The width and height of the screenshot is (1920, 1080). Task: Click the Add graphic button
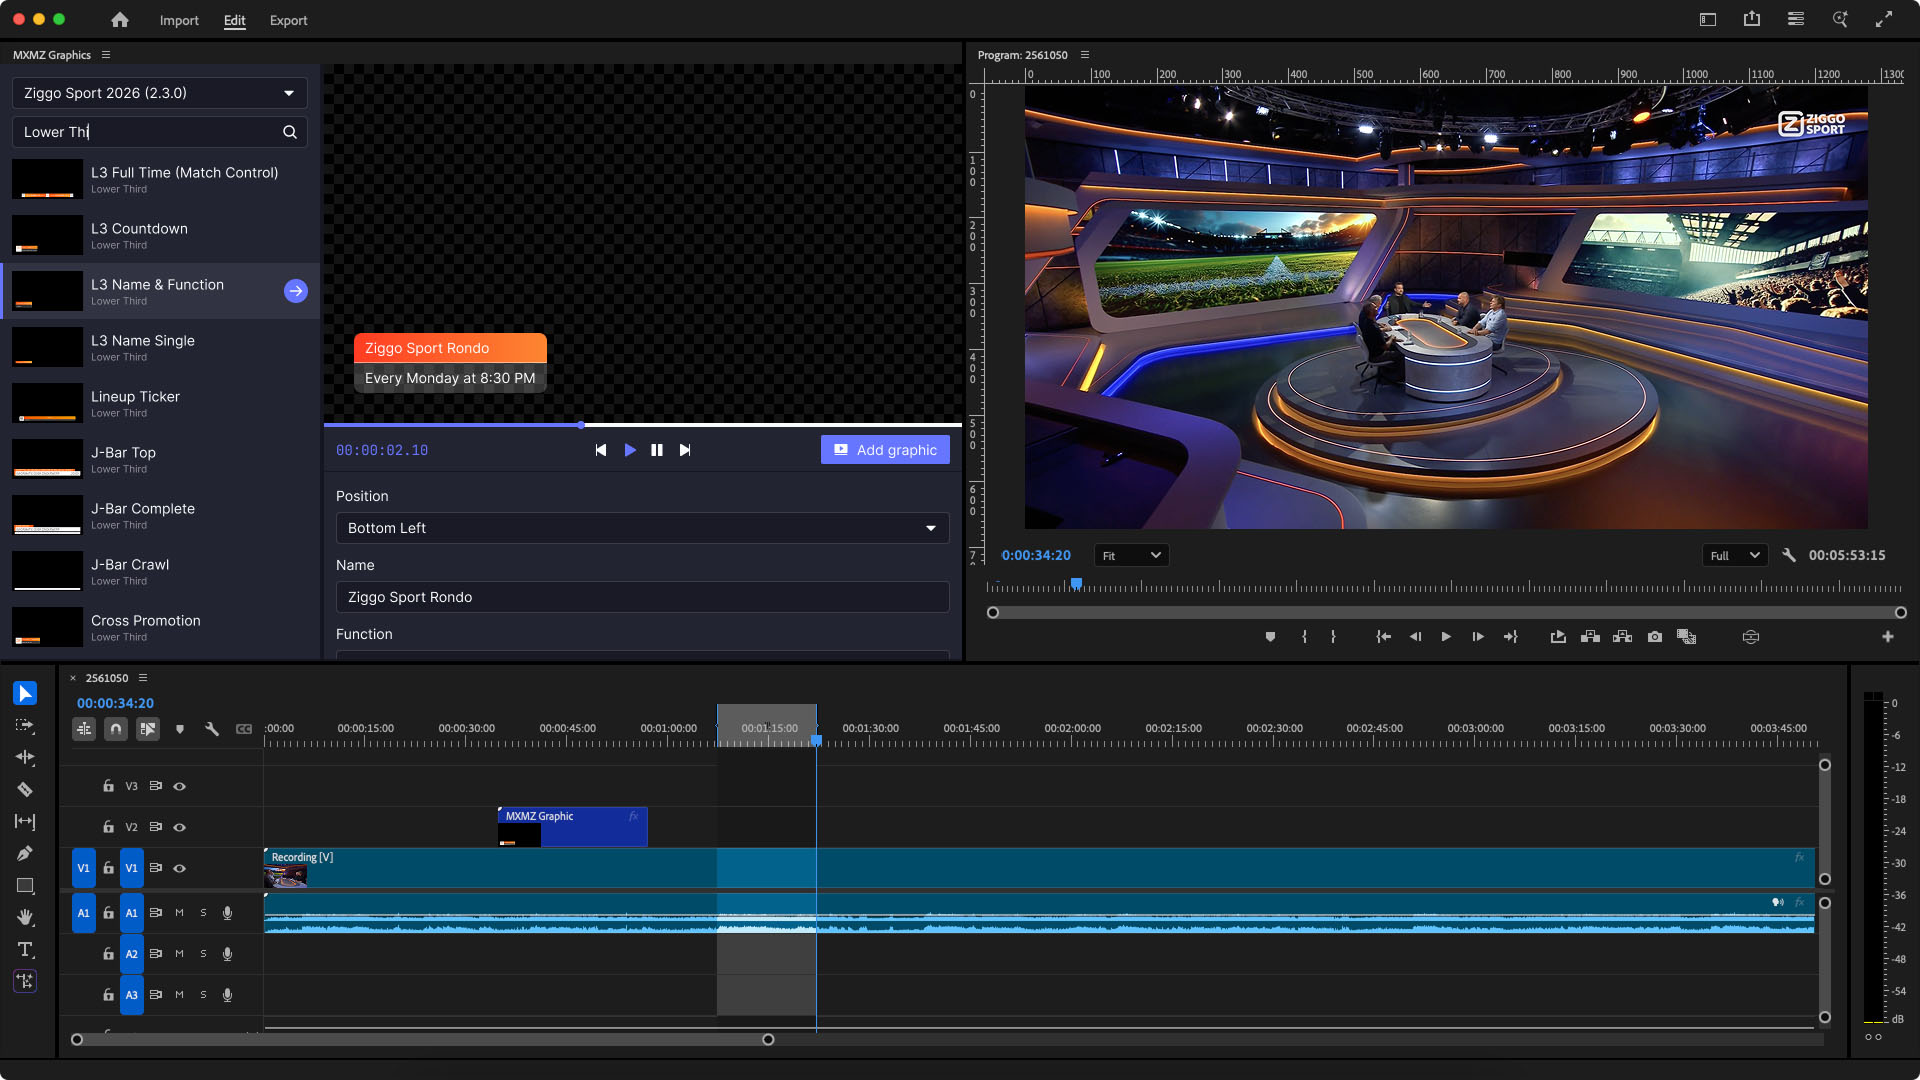tap(885, 450)
